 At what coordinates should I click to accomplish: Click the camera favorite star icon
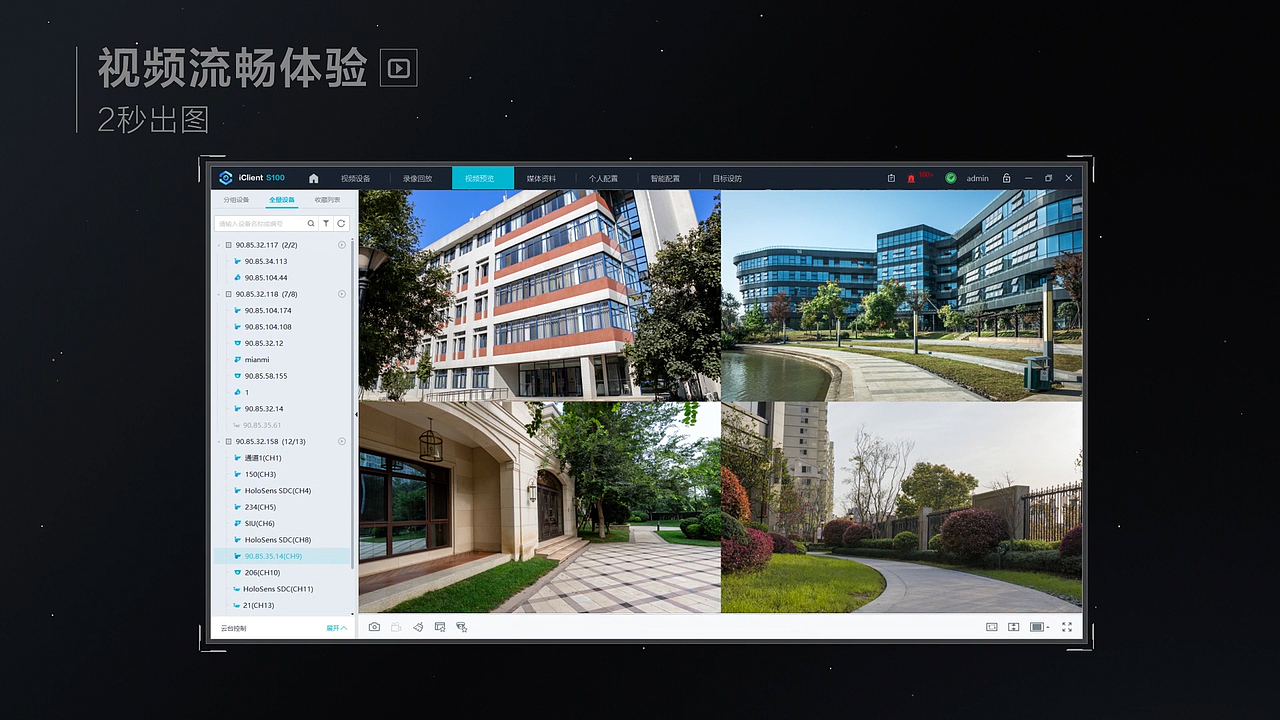pyautogui.click(x=462, y=627)
